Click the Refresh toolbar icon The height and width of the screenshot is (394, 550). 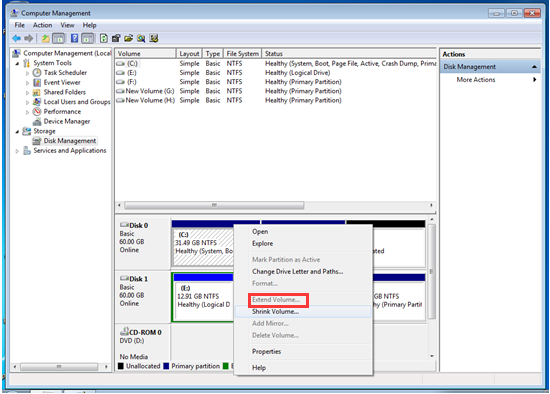(x=103, y=38)
